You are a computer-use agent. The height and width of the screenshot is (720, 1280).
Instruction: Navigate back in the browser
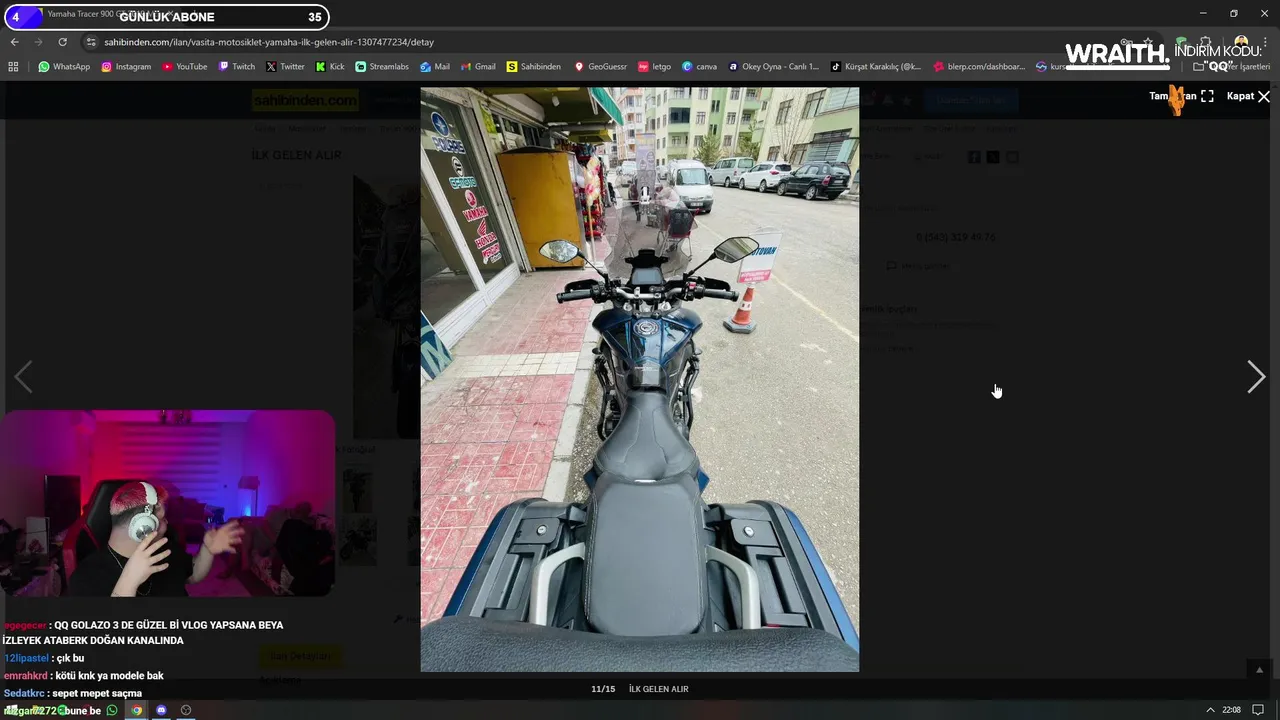[x=14, y=42]
